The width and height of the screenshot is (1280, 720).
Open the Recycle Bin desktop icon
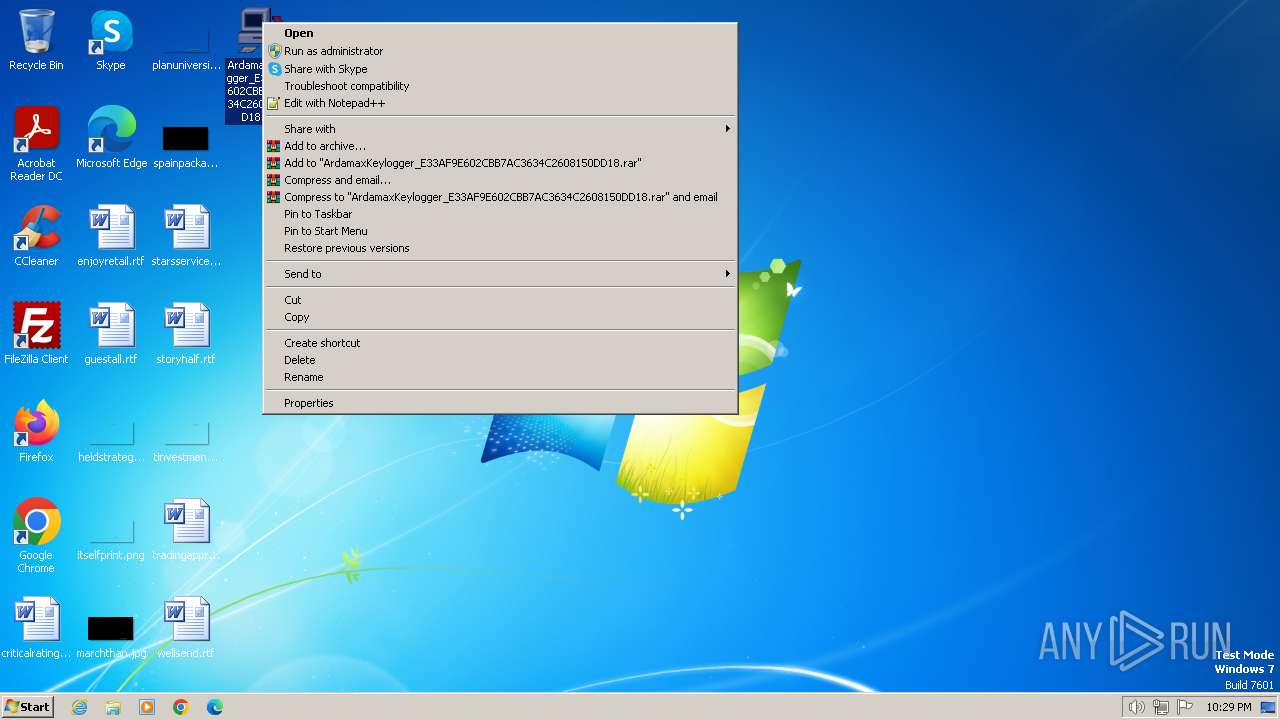pos(36,40)
